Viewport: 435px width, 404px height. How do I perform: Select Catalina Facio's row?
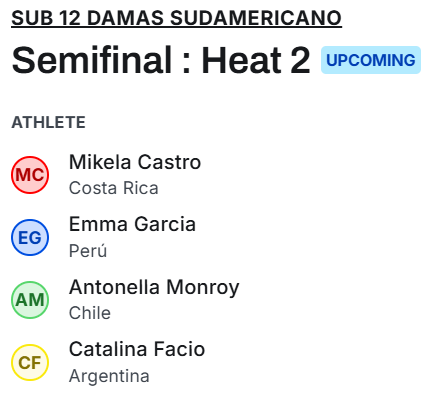pos(217,362)
